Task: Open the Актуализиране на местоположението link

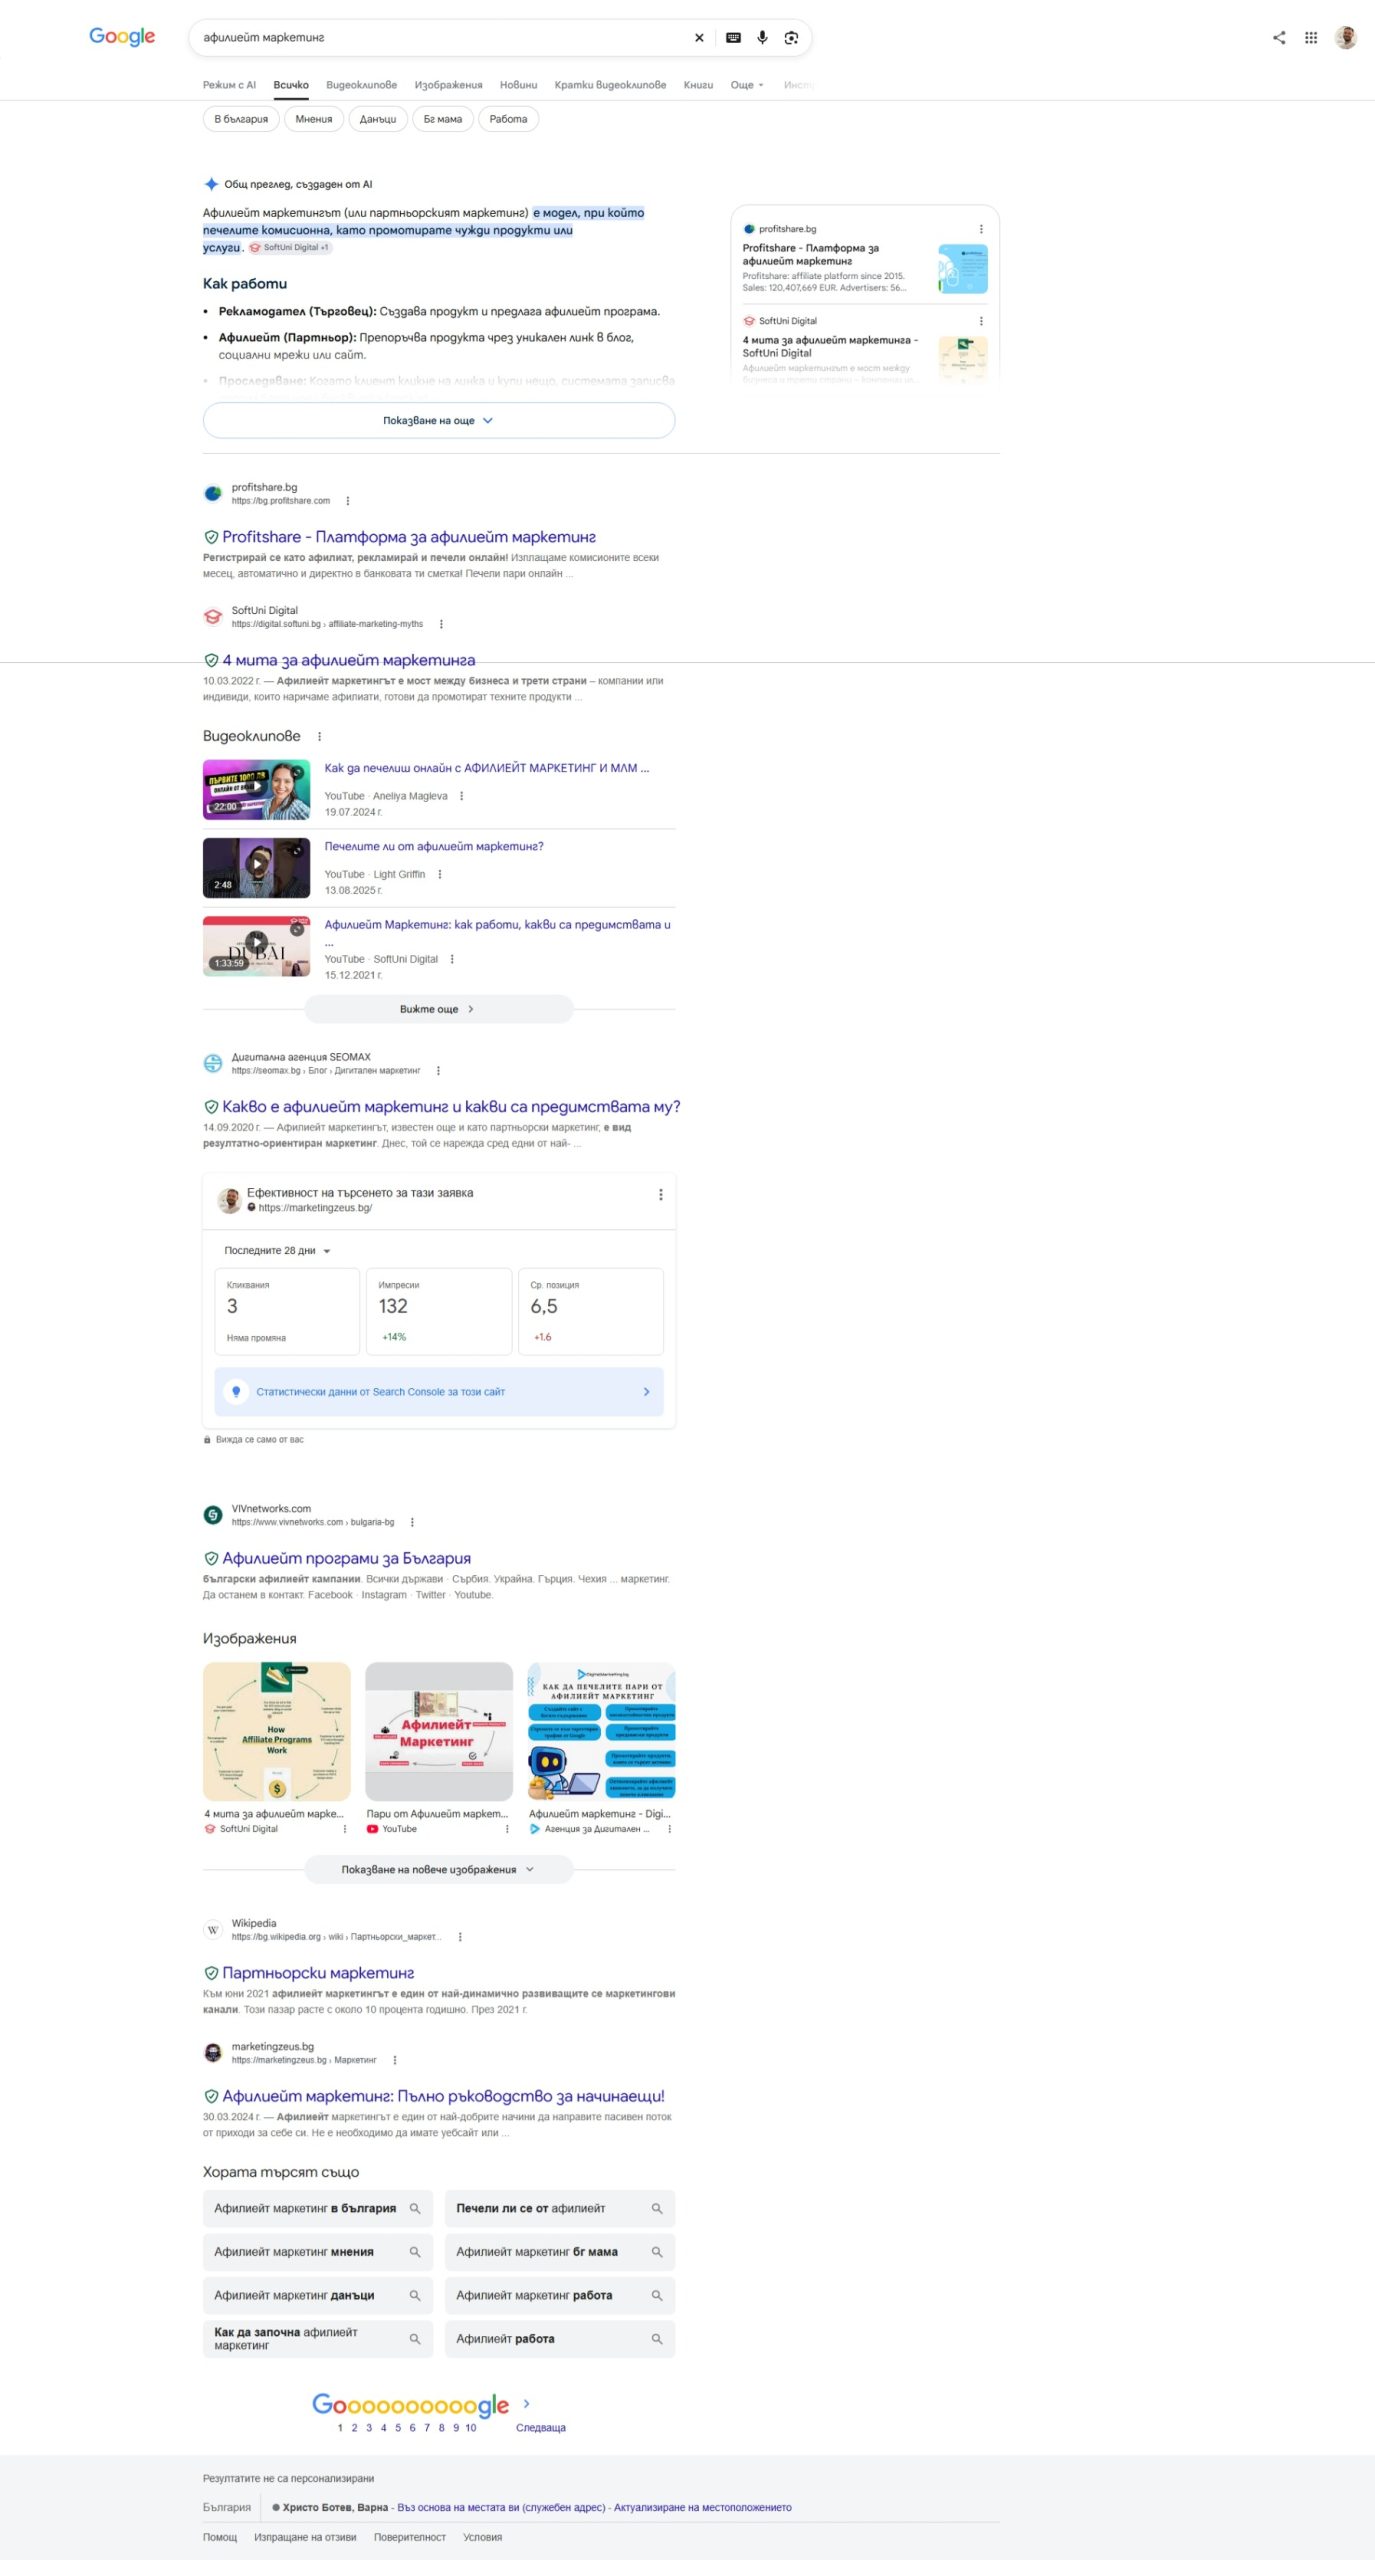Action: tap(702, 2508)
